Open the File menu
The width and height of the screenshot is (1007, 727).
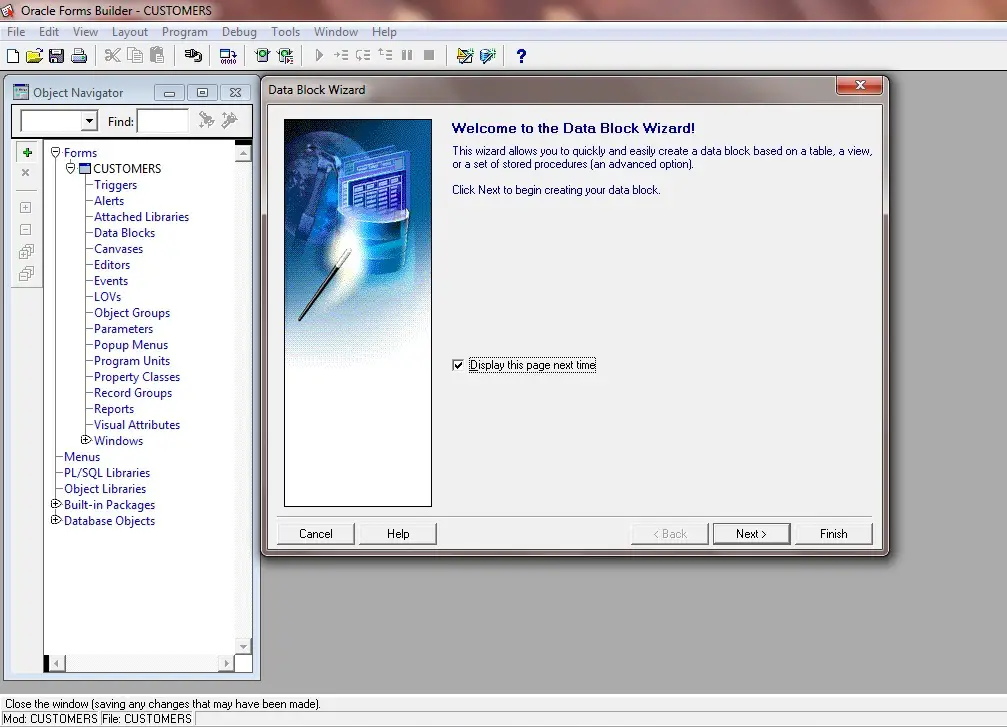click(x=16, y=31)
